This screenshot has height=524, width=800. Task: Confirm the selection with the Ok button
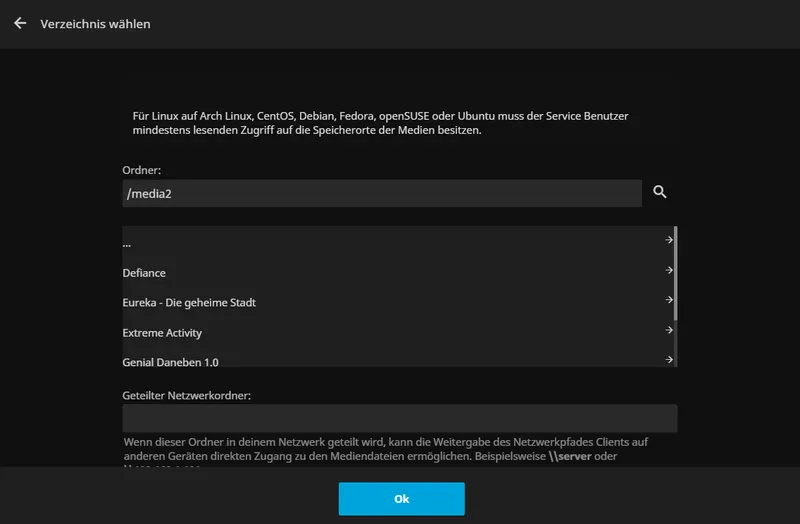click(x=401, y=498)
